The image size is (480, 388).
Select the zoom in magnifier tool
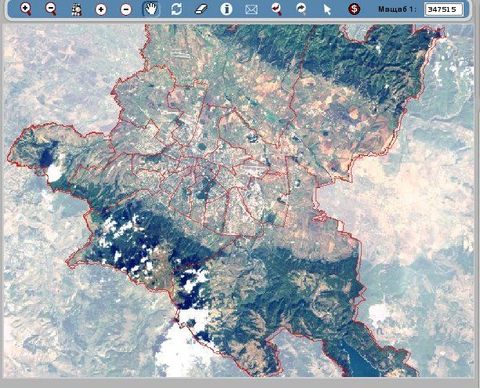coord(26,9)
